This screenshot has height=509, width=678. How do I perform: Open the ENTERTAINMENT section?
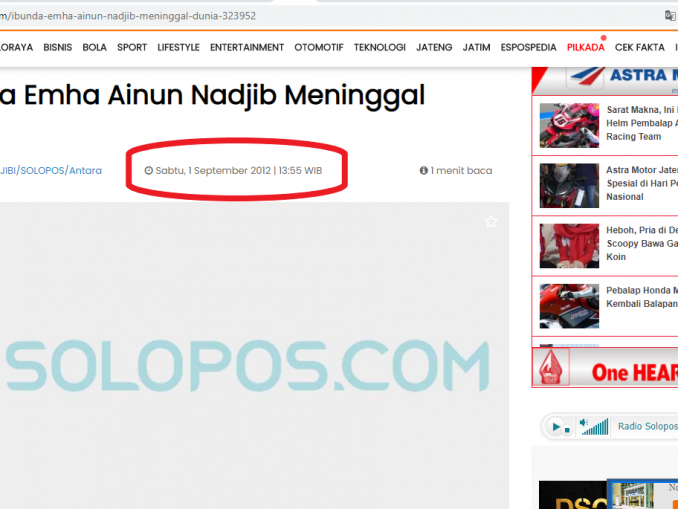coord(247,48)
